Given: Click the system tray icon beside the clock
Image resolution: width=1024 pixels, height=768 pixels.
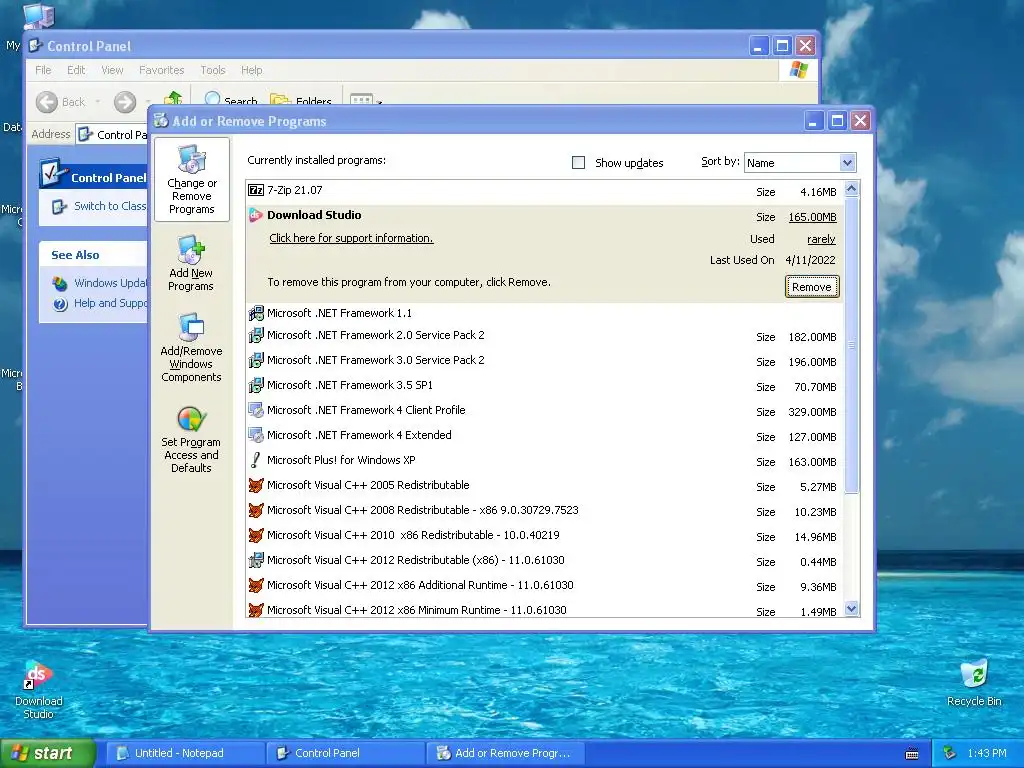Looking at the screenshot, I should click(950, 753).
